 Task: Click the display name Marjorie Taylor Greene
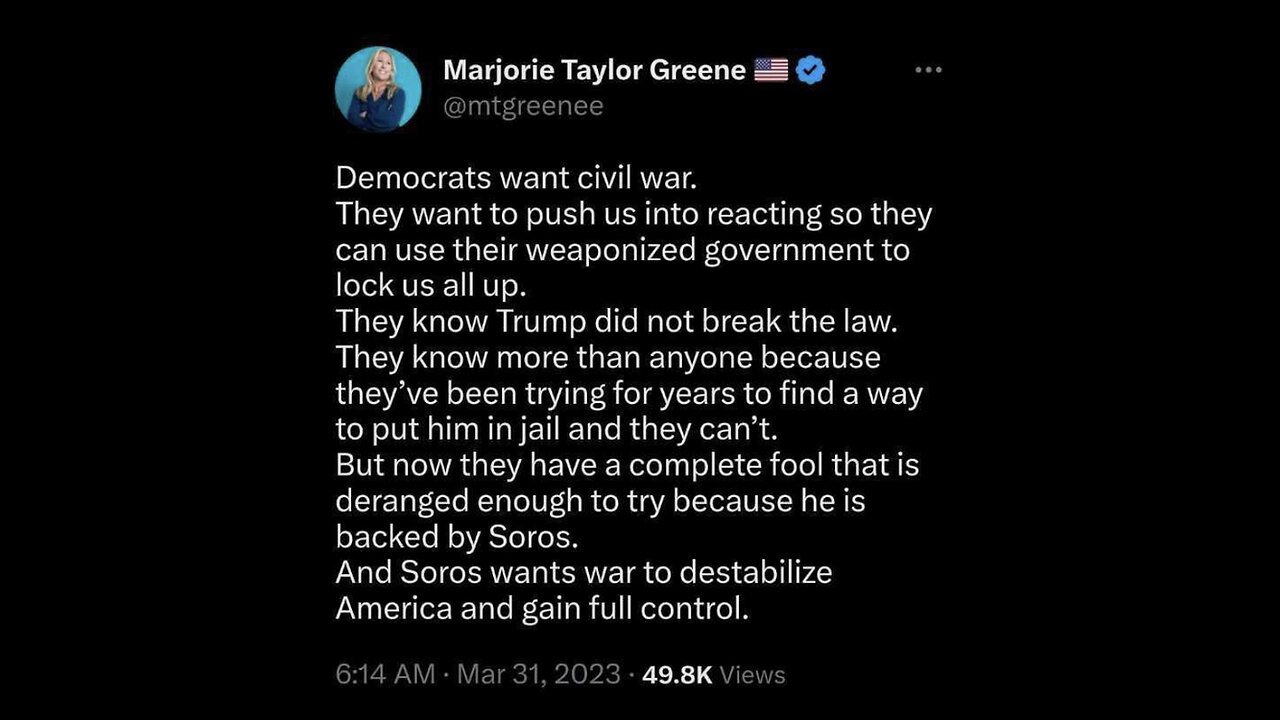(x=594, y=70)
